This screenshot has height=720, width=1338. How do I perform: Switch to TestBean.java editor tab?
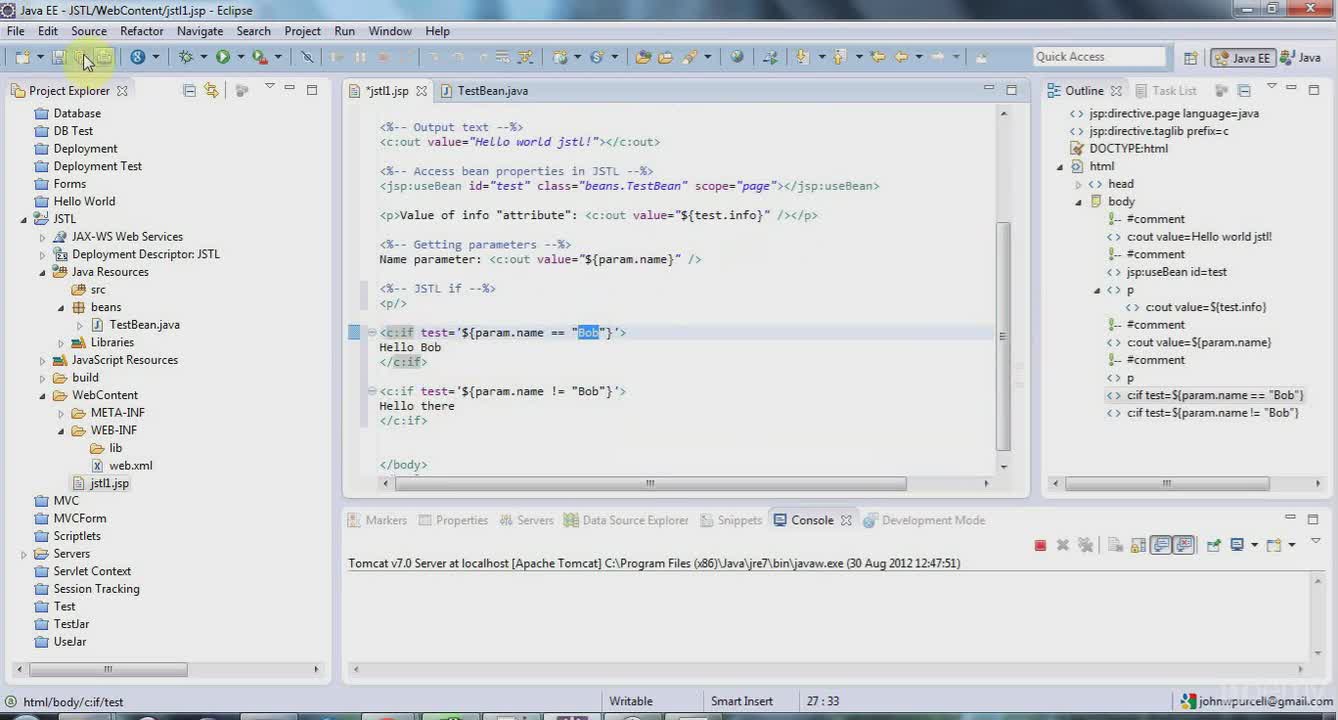click(x=485, y=90)
